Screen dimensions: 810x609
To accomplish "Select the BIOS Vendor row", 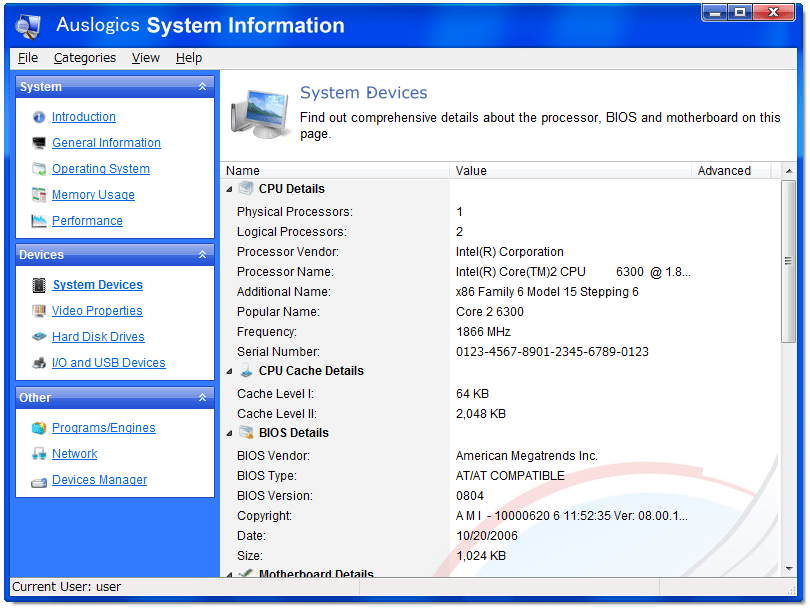I will 500,456.
